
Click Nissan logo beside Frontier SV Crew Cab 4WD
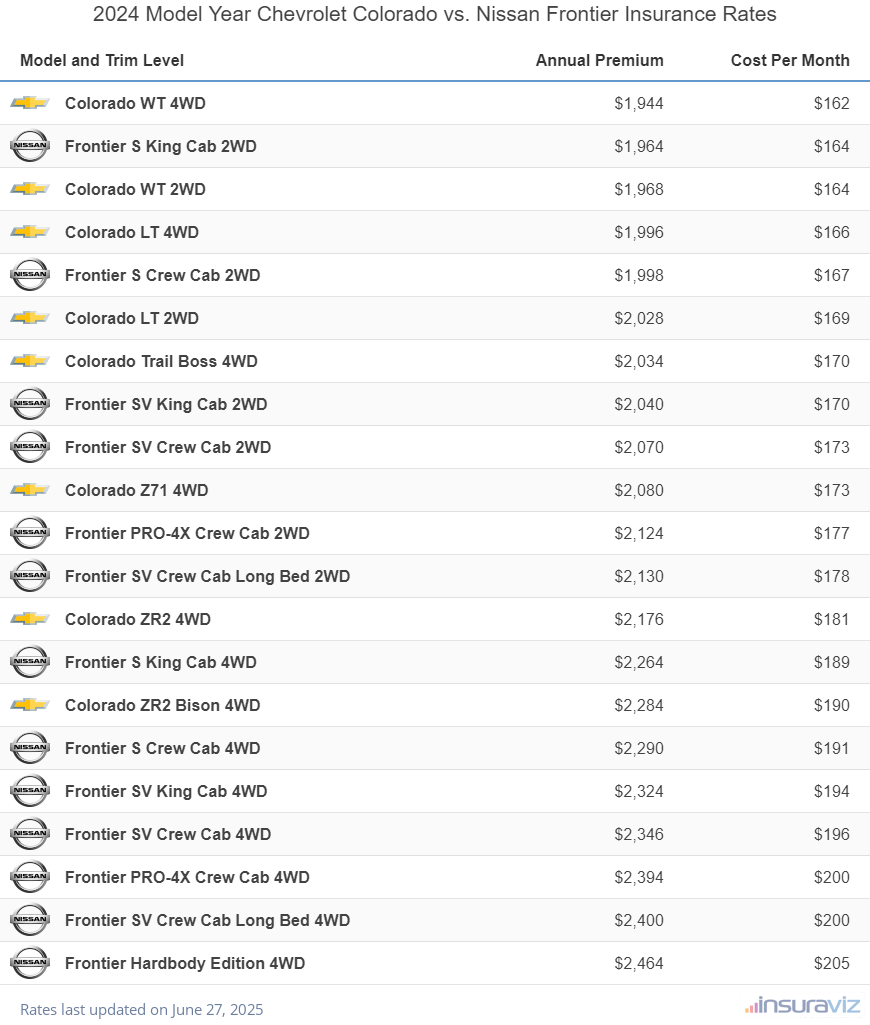pos(30,834)
